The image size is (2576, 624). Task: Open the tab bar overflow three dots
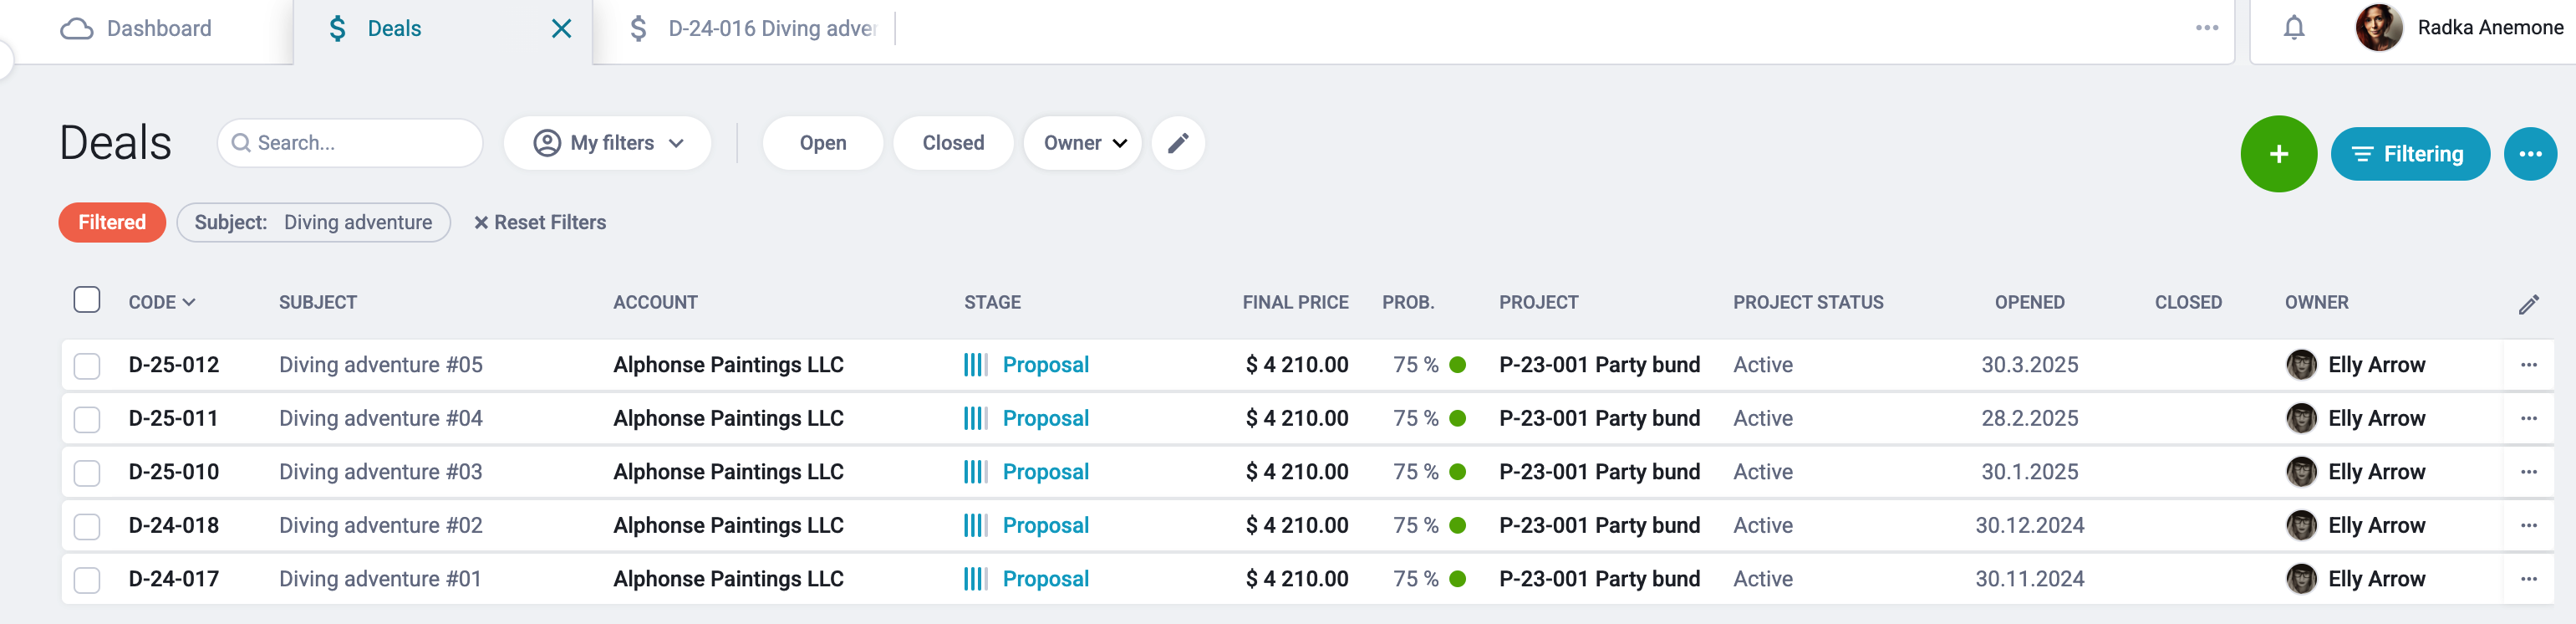click(x=2206, y=28)
